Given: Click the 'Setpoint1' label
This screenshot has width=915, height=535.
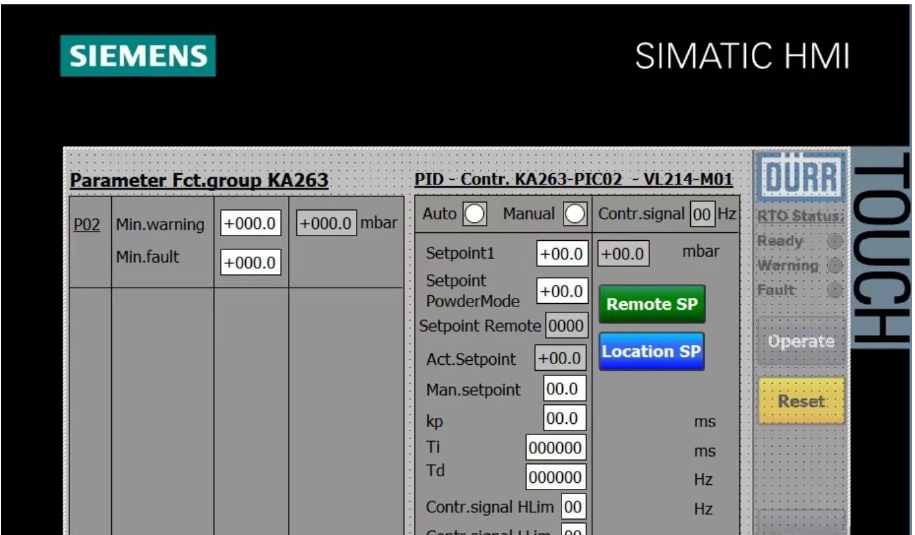Looking at the screenshot, I should 460,253.
